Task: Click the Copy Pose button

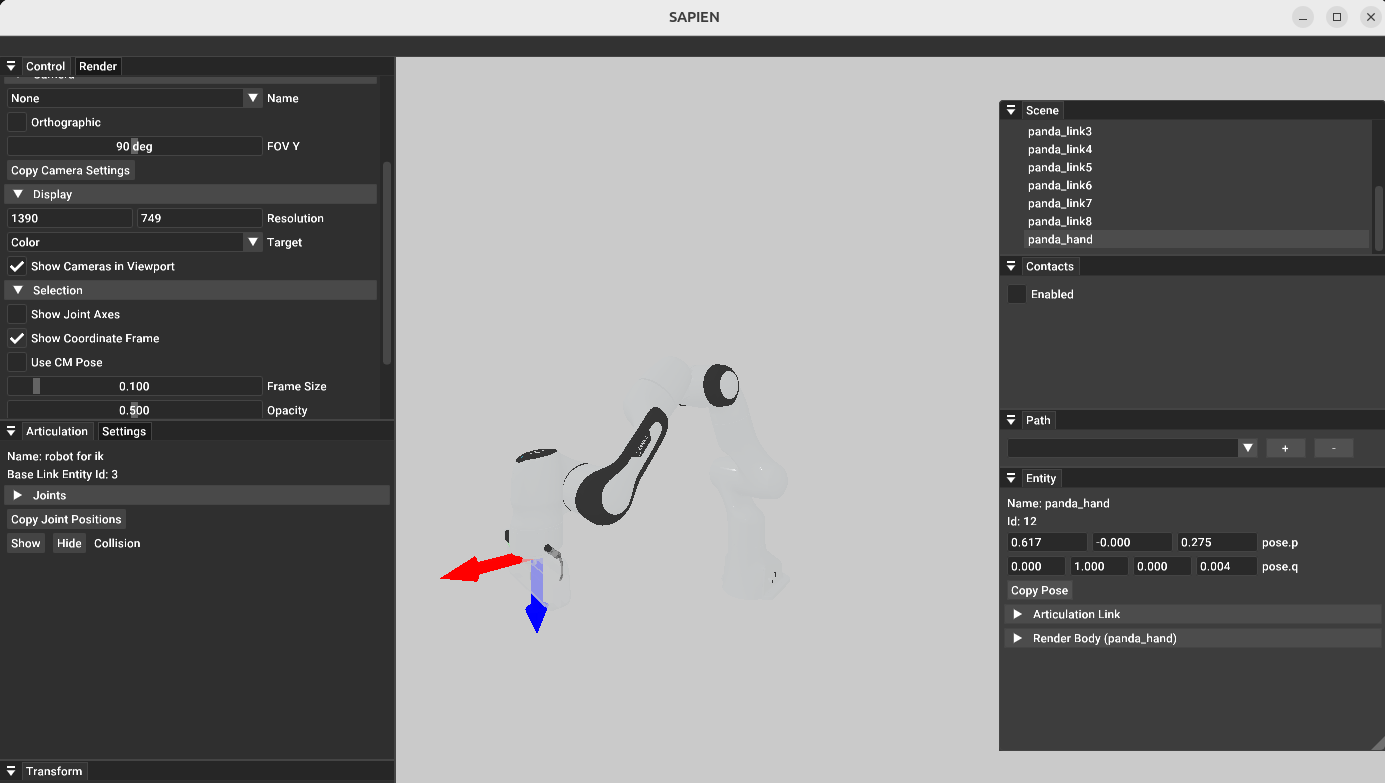Action: click(1039, 590)
